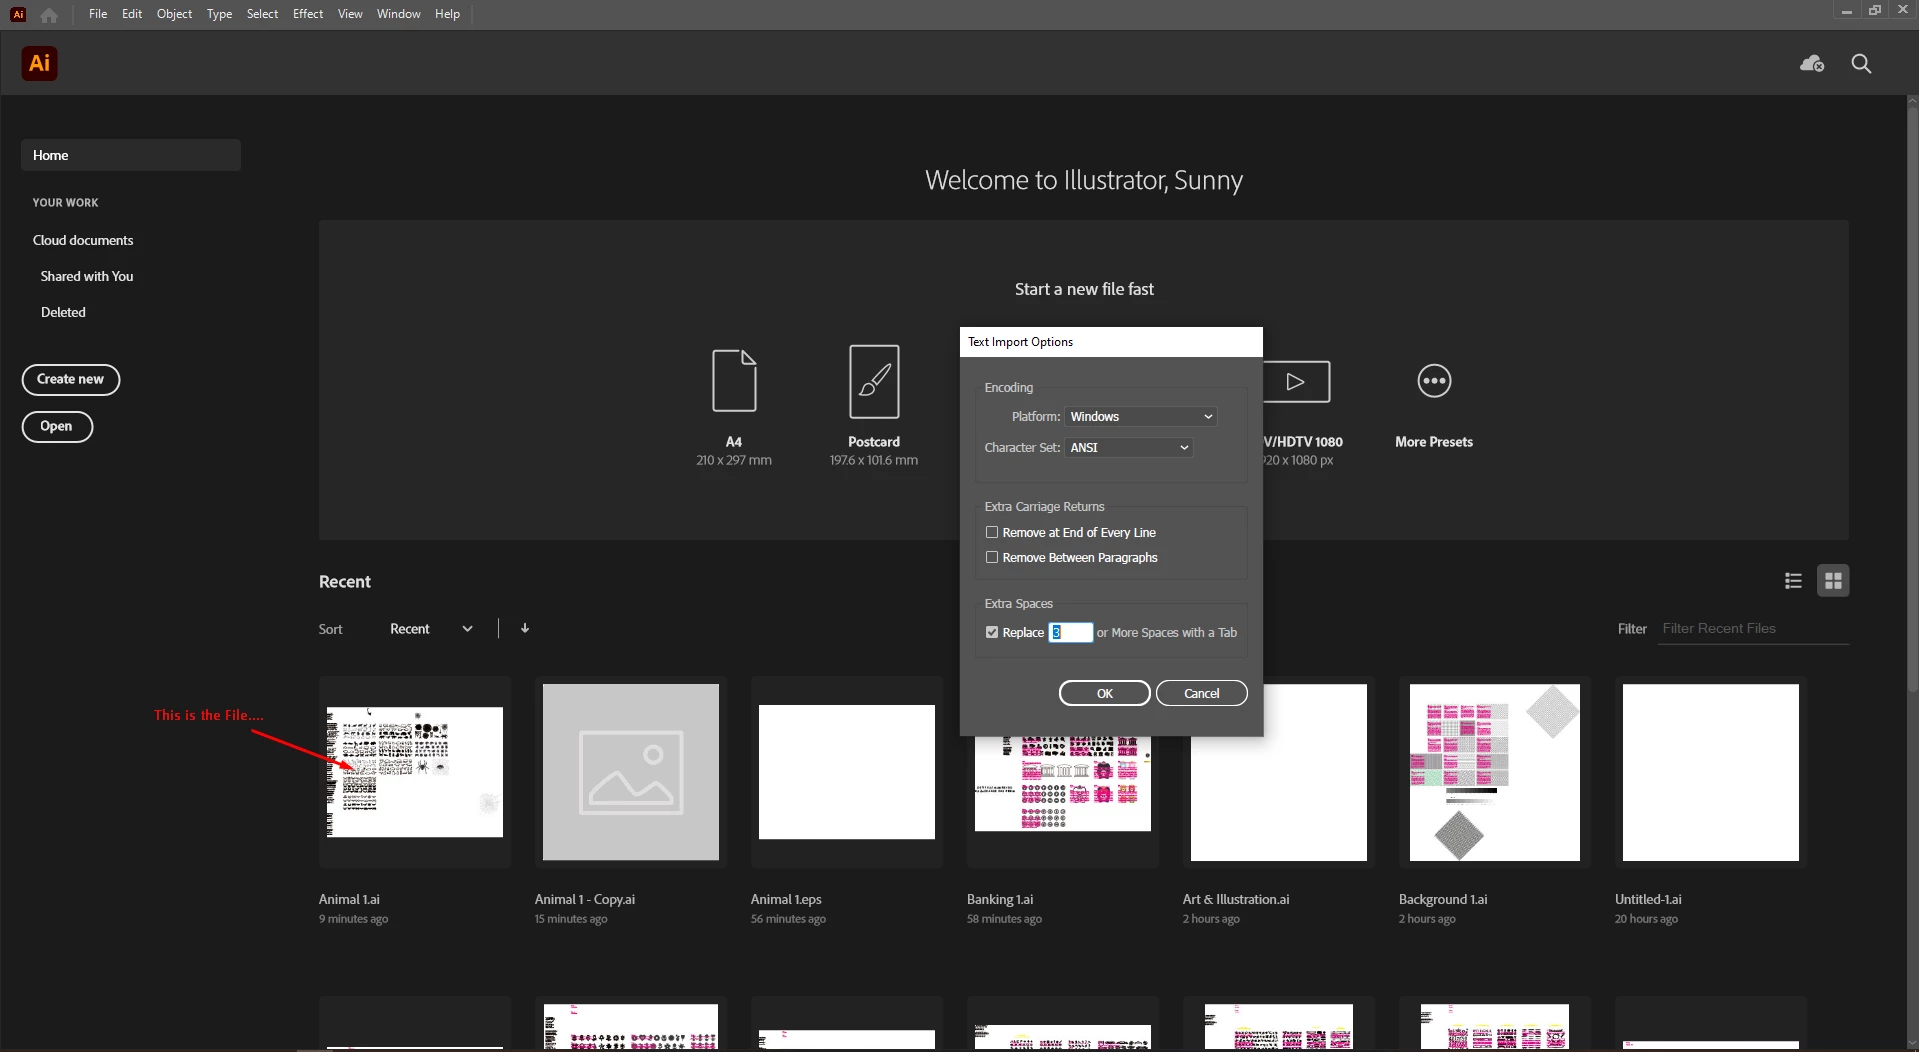Open Animal 1.ai thumbnail
This screenshot has width=1919, height=1052.
(415, 772)
